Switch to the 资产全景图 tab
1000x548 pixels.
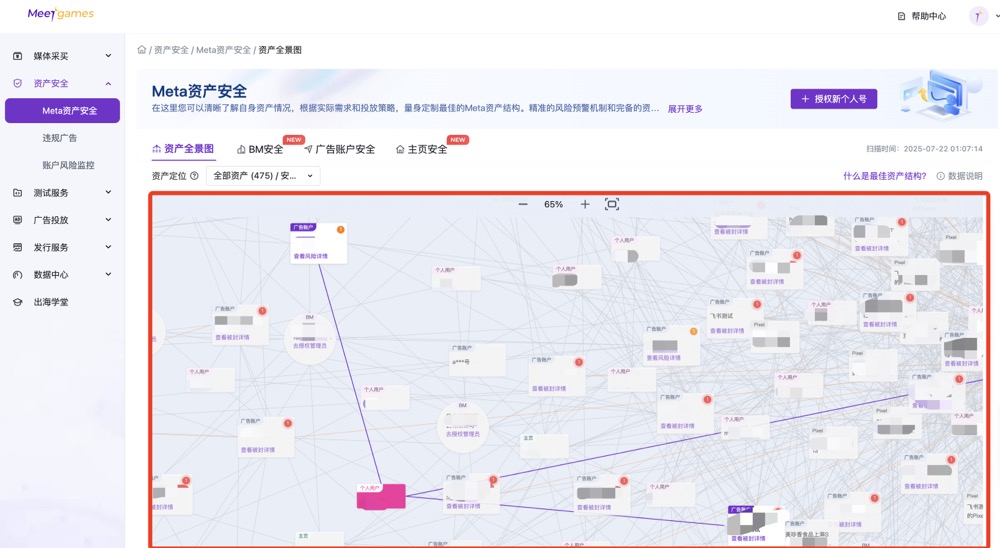(x=183, y=149)
